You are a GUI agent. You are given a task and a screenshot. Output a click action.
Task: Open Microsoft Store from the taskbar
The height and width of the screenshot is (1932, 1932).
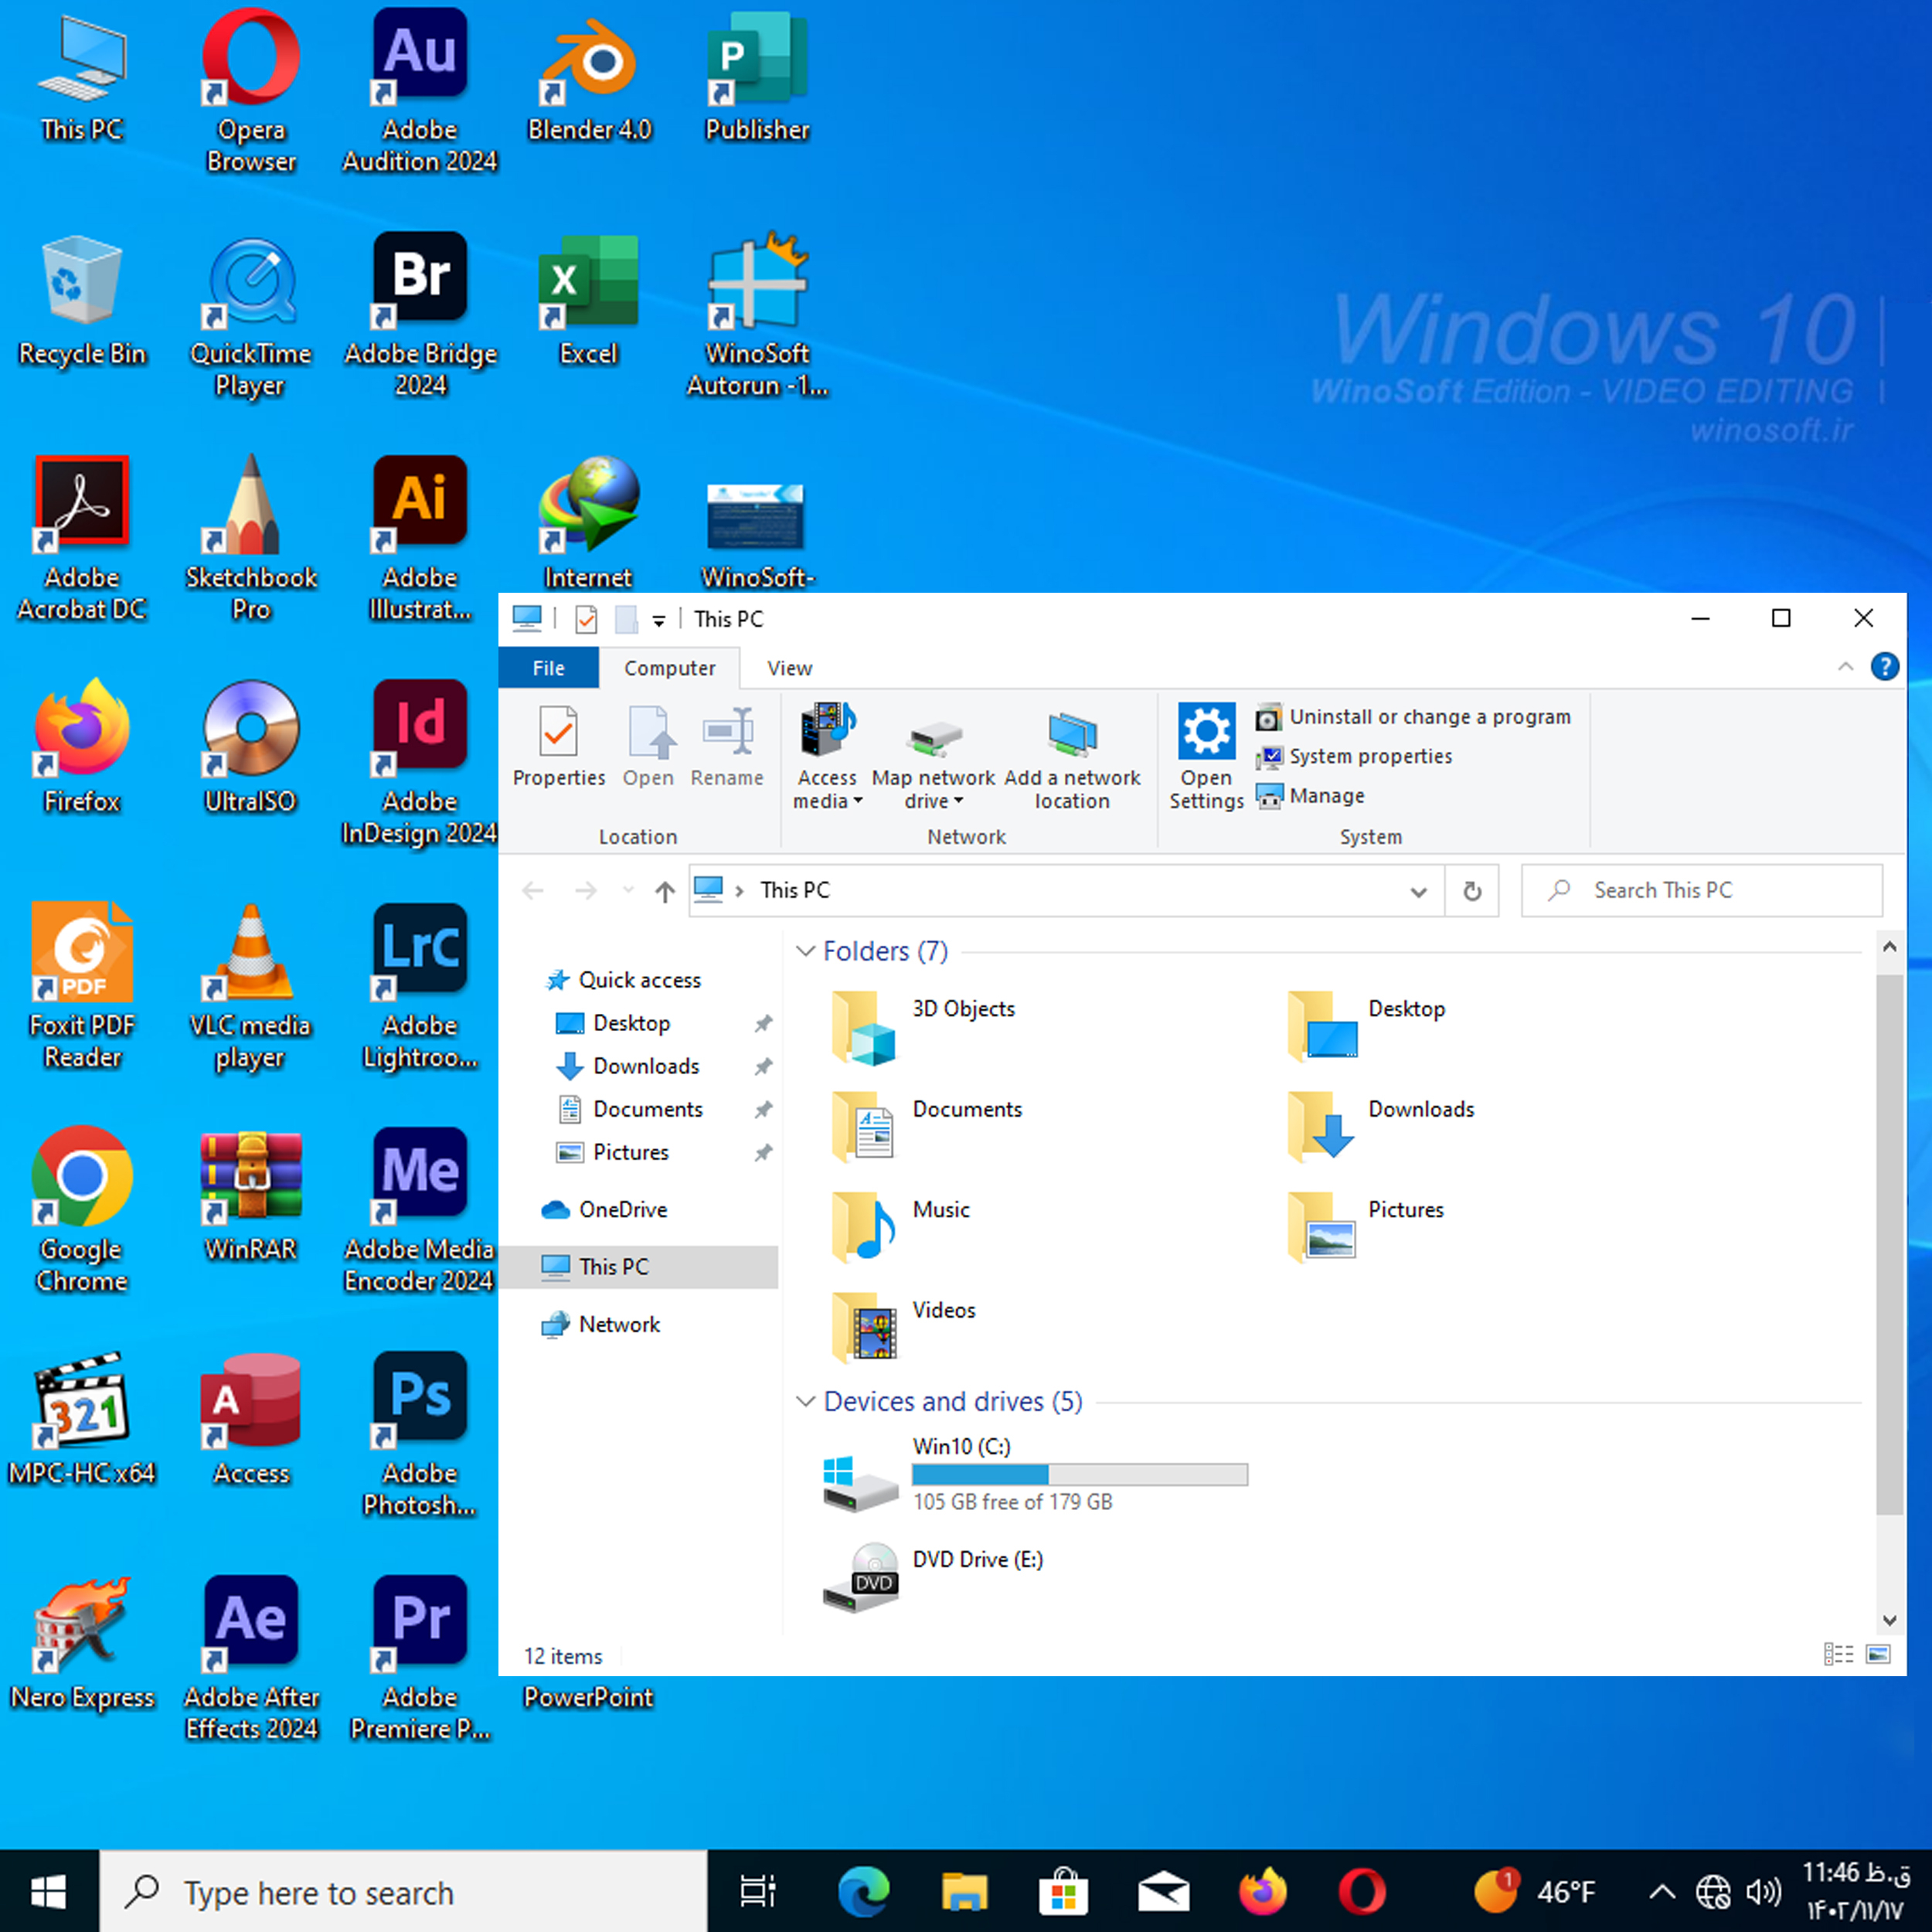1063,1891
